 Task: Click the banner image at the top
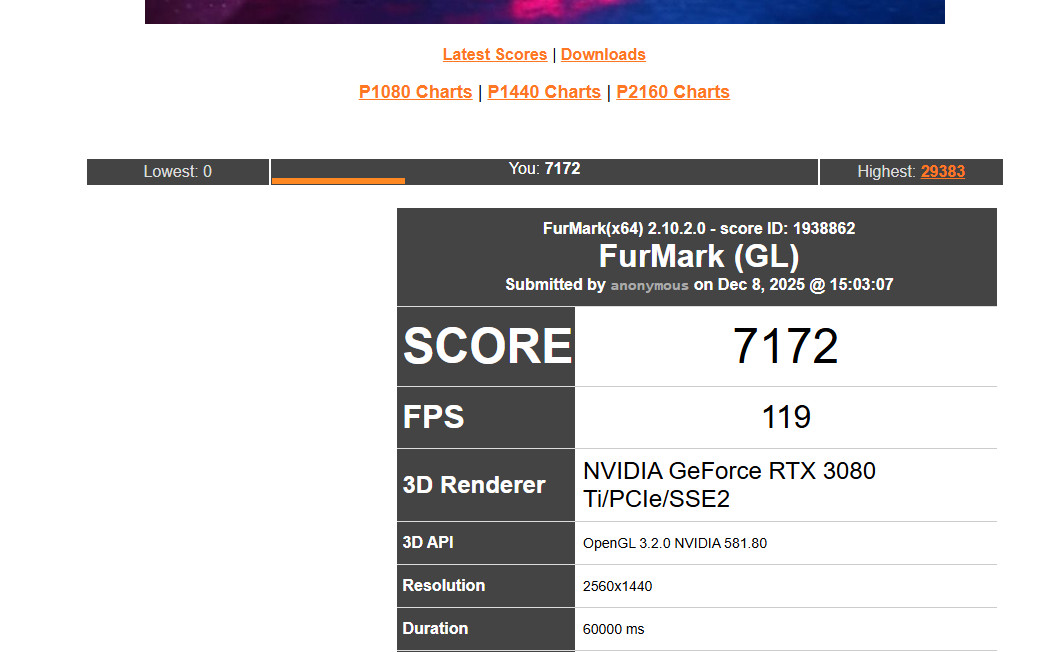click(545, 11)
